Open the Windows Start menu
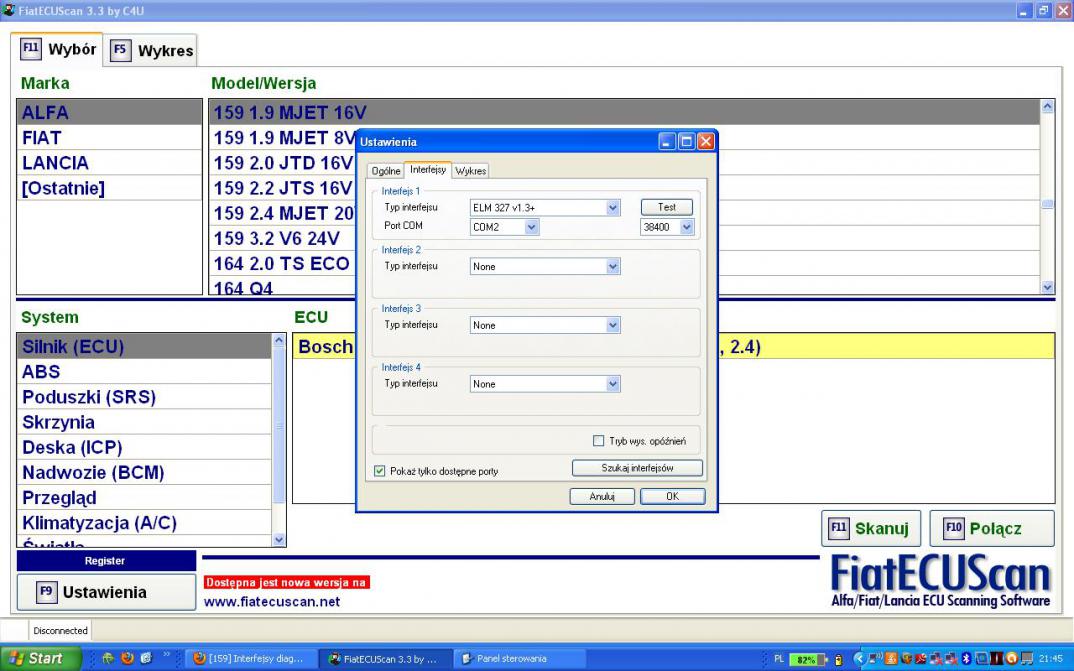 (x=41, y=659)
